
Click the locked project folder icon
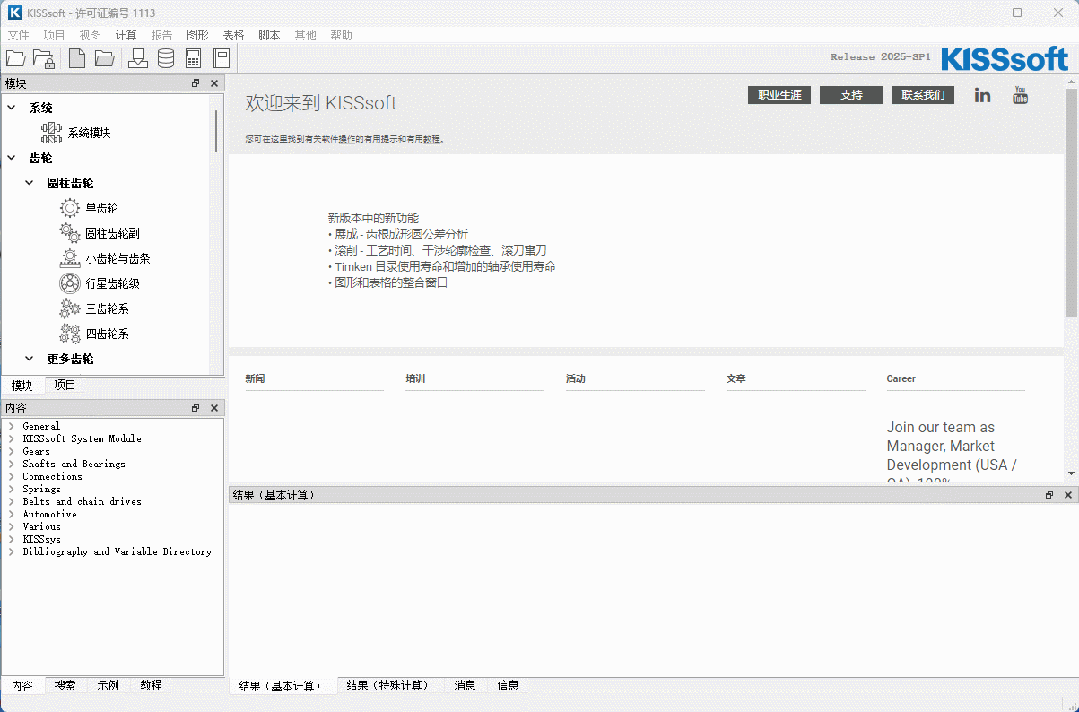[x=44, y=58]
